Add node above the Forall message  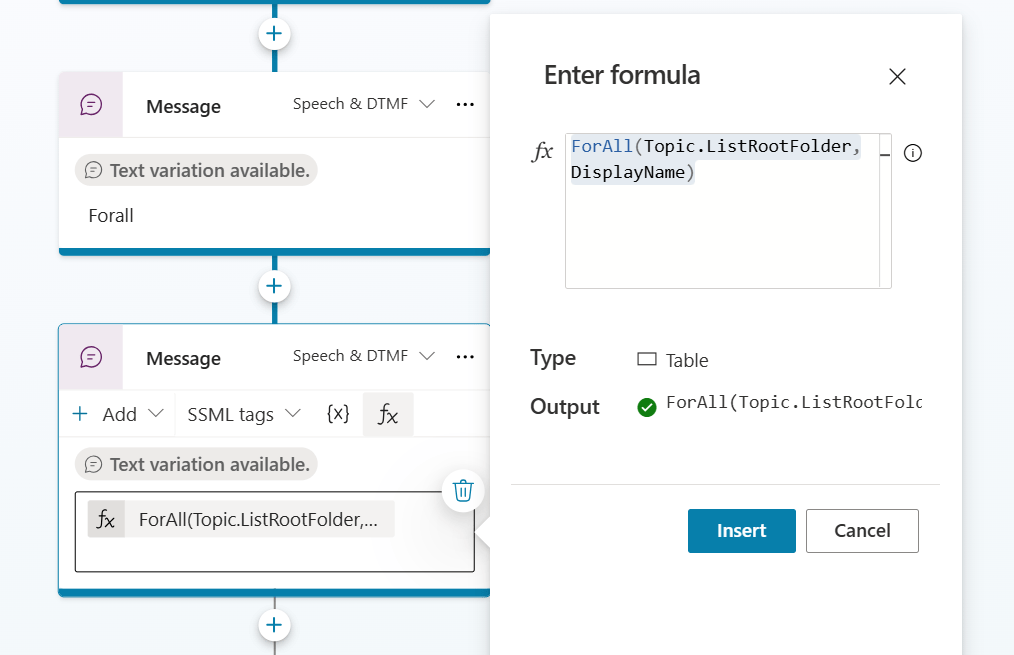pos(274,34)
